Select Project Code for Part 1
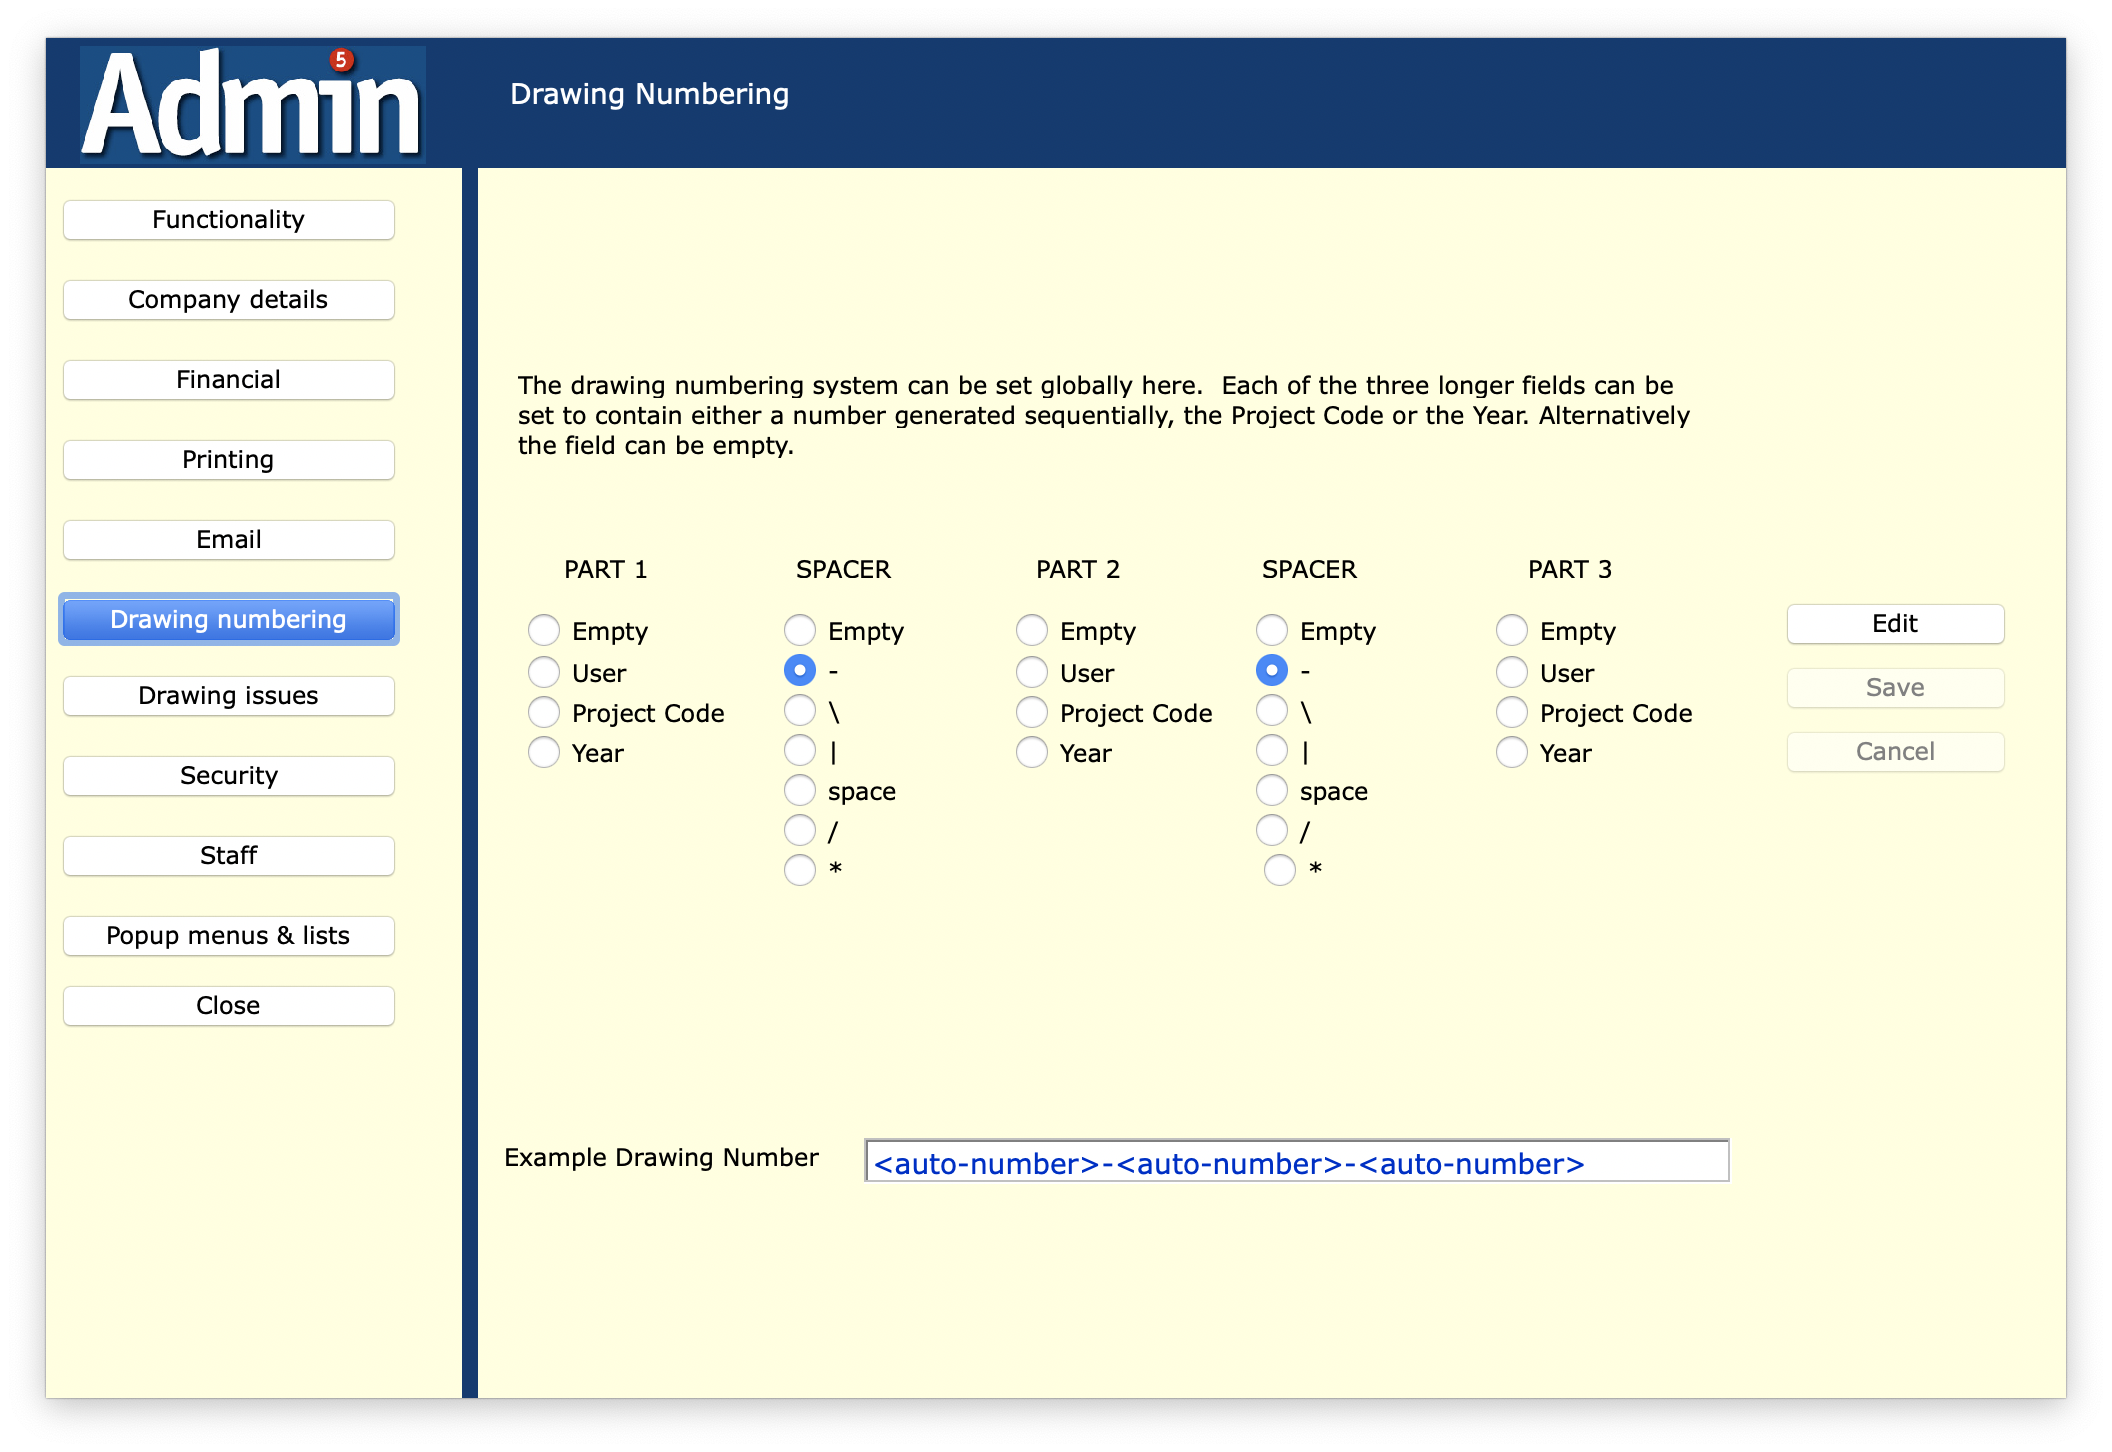Image resolution: width=2112 pixels, height=1452 pixels. point(544,713)
